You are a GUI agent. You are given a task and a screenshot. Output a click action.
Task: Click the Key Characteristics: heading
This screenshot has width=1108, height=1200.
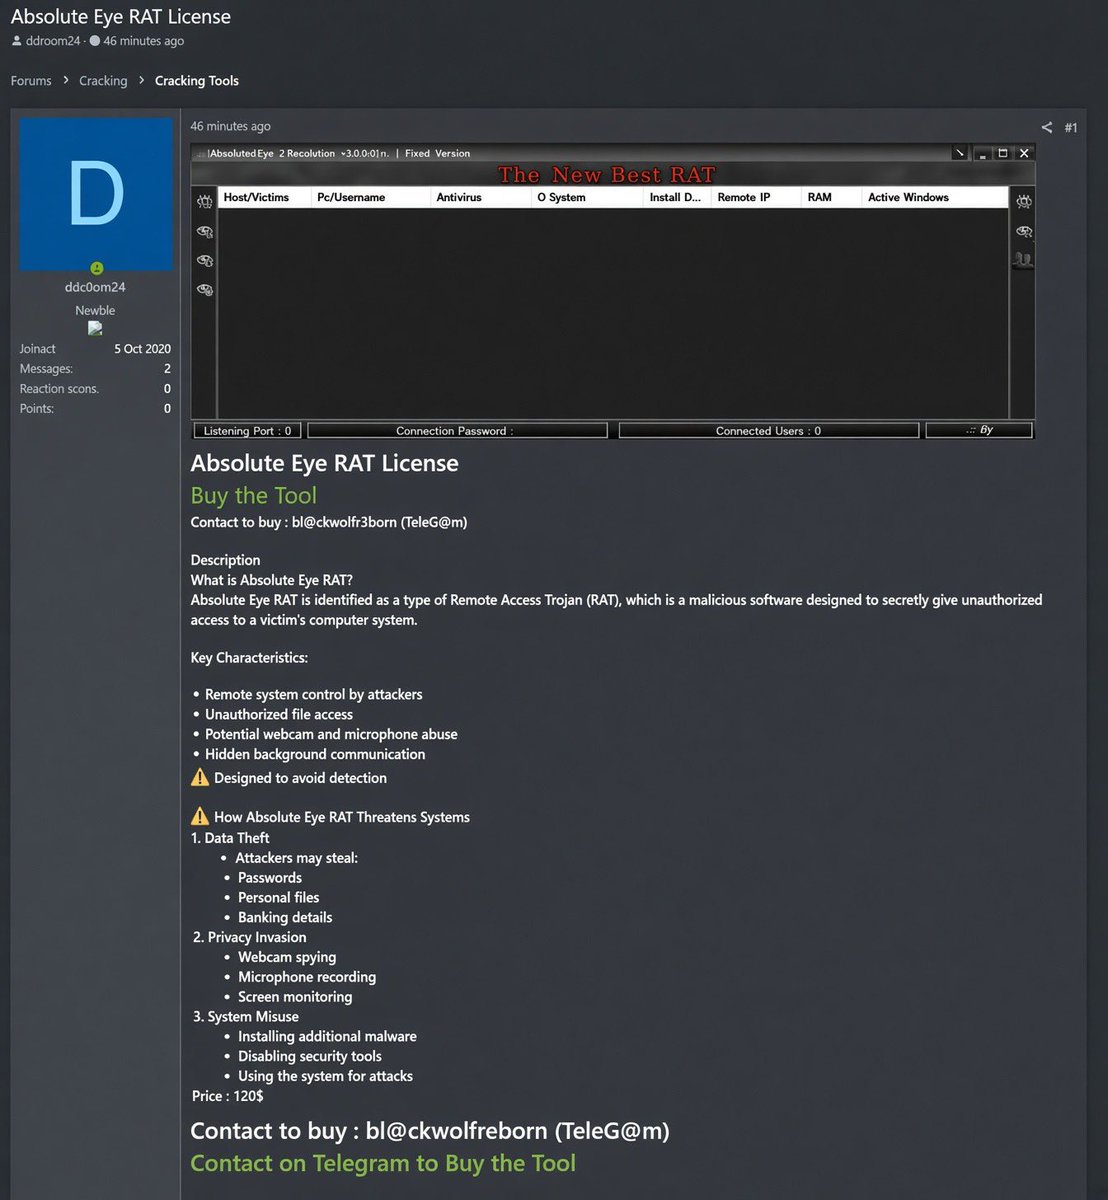(249, 658)
